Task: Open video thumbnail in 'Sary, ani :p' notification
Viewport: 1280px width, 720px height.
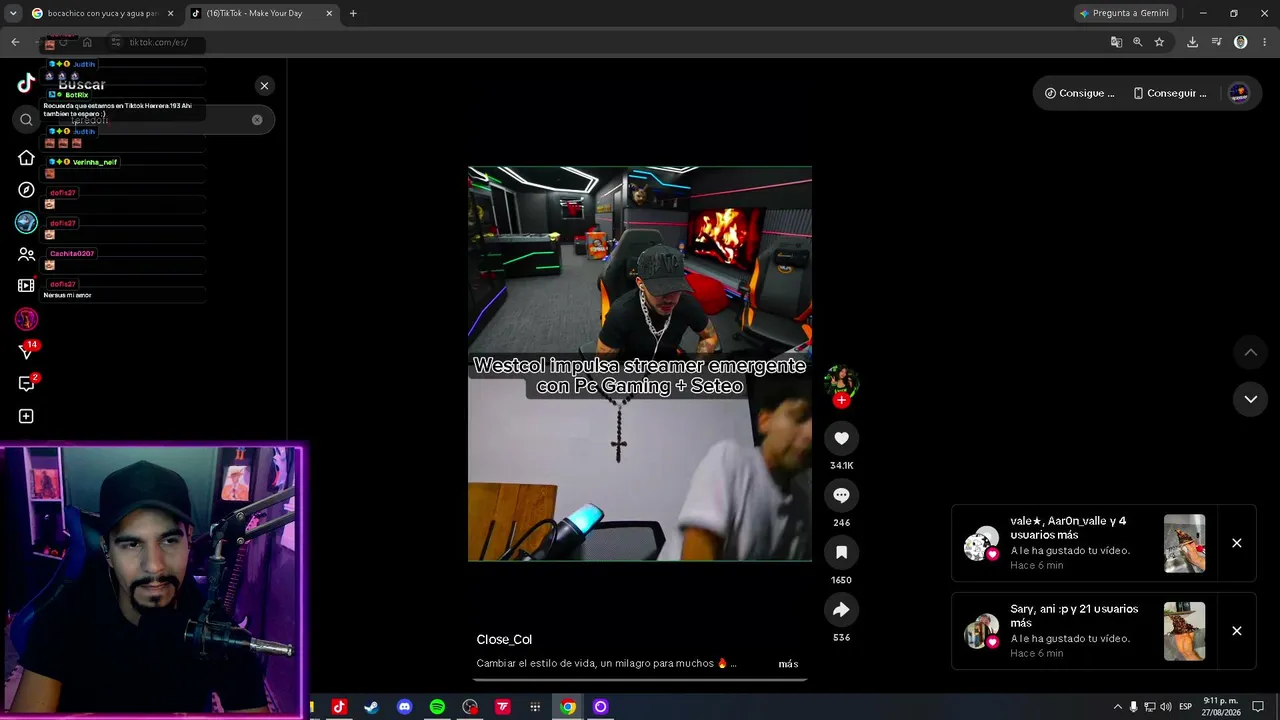Action: [1184, 631]
